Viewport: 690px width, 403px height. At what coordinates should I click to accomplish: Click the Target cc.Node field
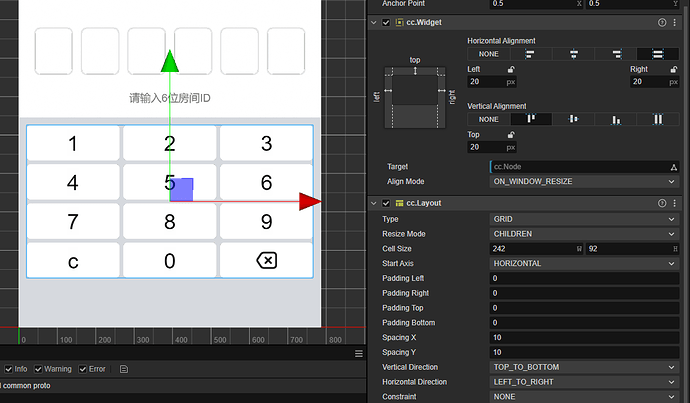point(584,167)
